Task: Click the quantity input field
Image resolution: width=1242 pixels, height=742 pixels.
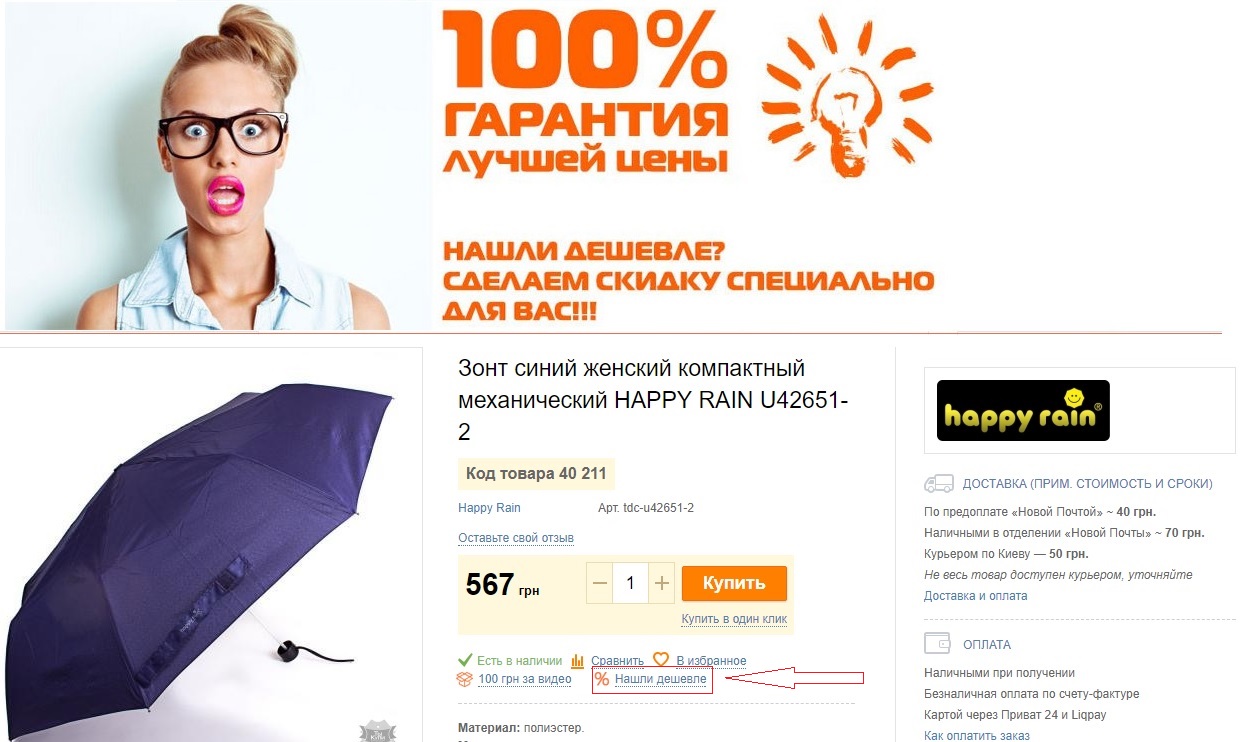Action: click(x=630, y=583)
